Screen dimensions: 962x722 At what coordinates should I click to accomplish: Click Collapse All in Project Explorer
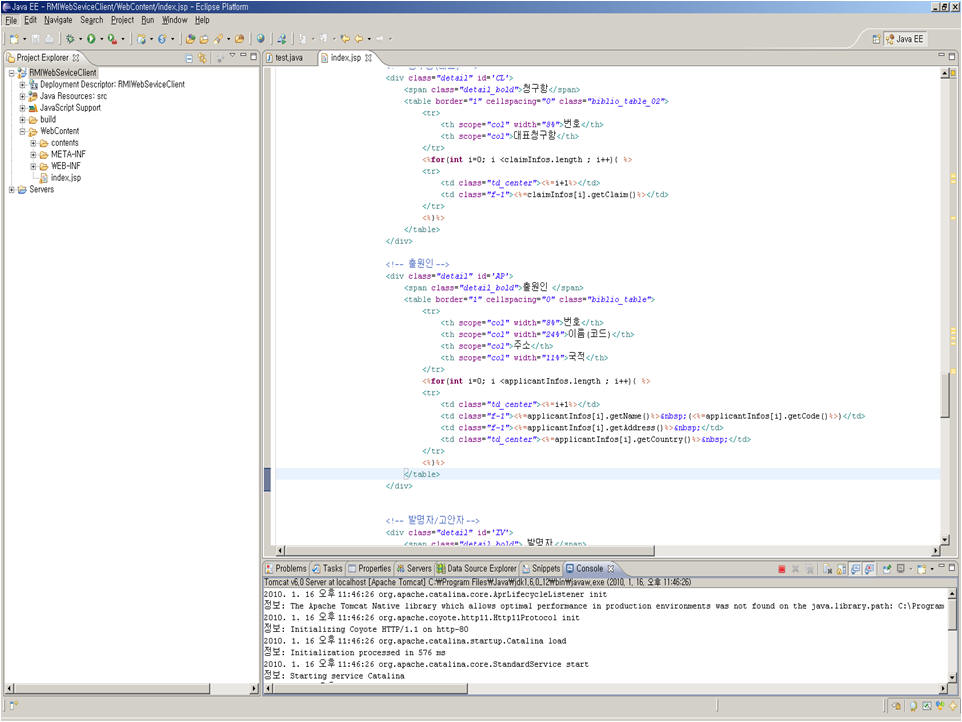(189, 58)
